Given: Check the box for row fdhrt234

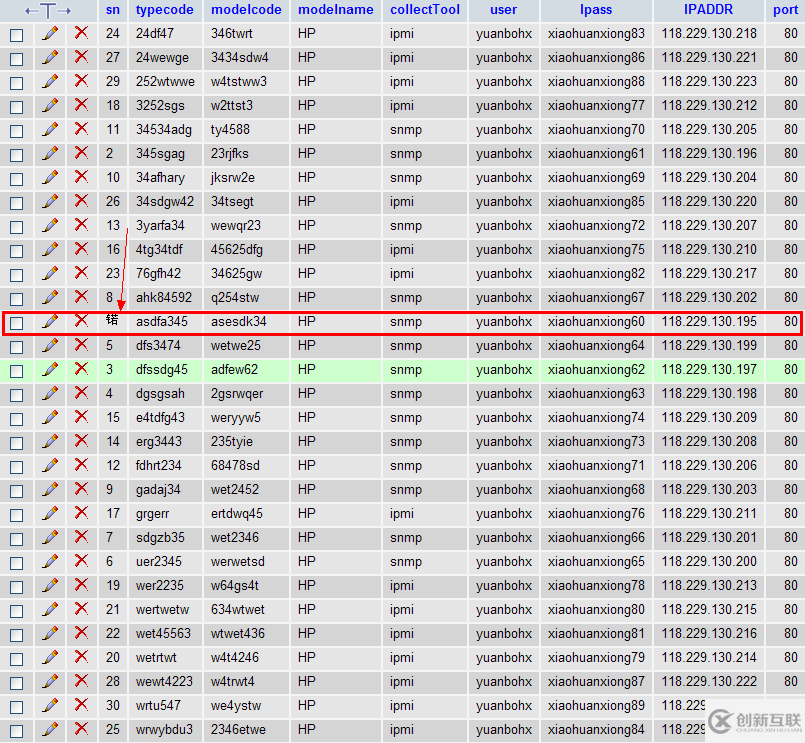Looking at the screenshot, I should pos(16,467).
